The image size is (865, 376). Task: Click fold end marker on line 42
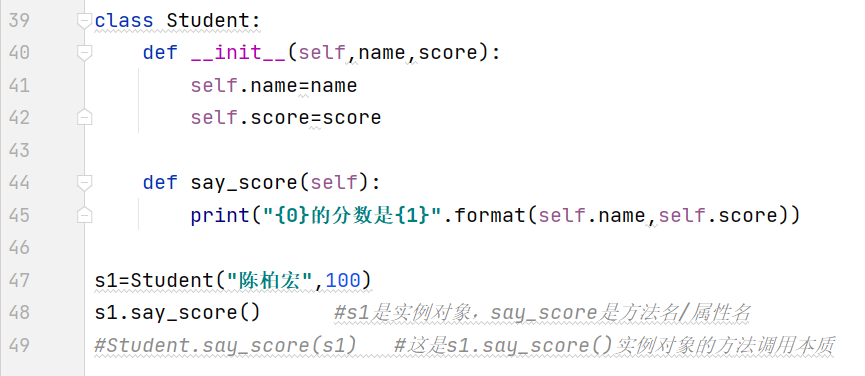pyautogui.click(x=84, y=117)
